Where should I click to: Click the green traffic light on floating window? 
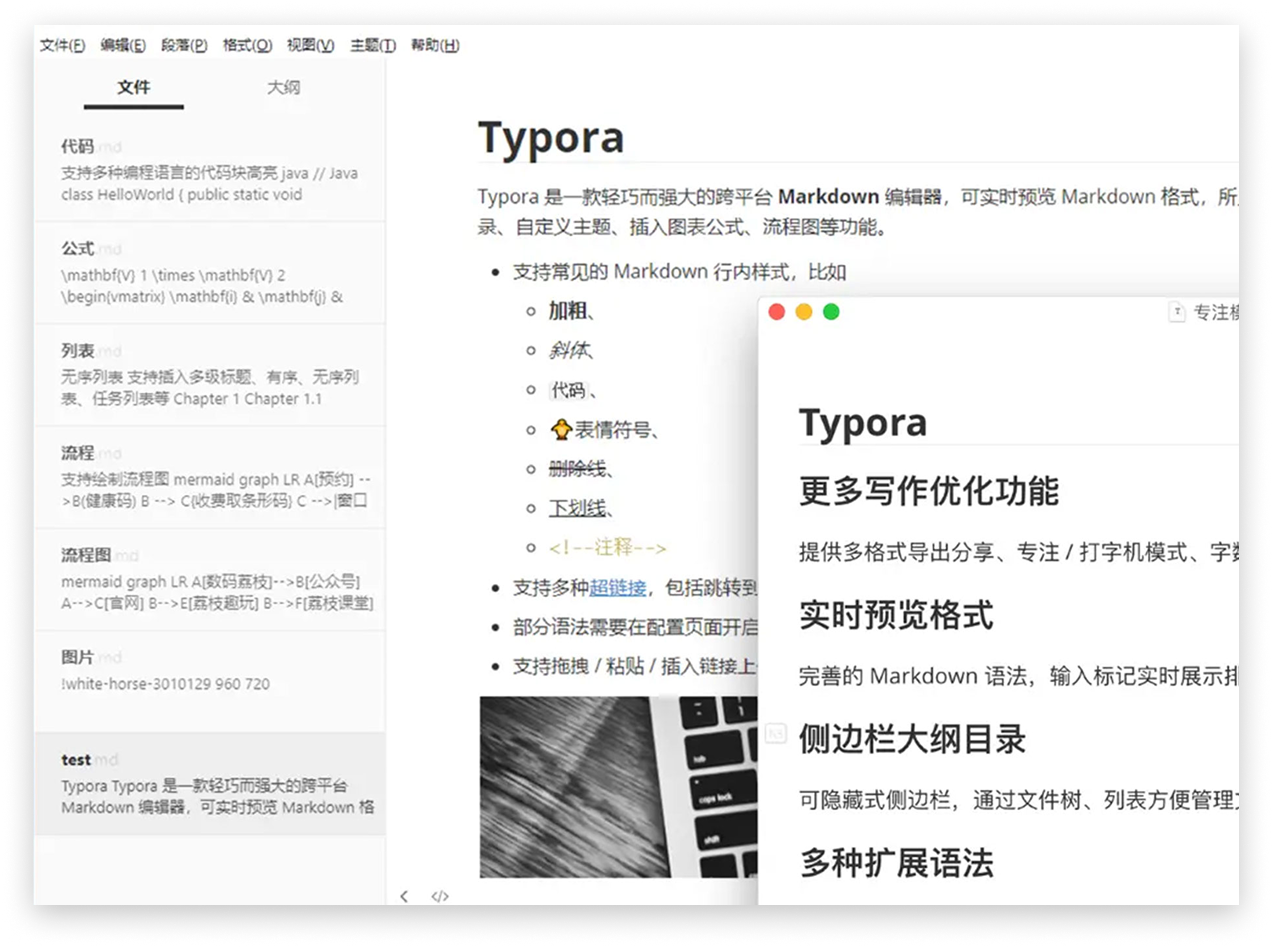coord(831,311)
